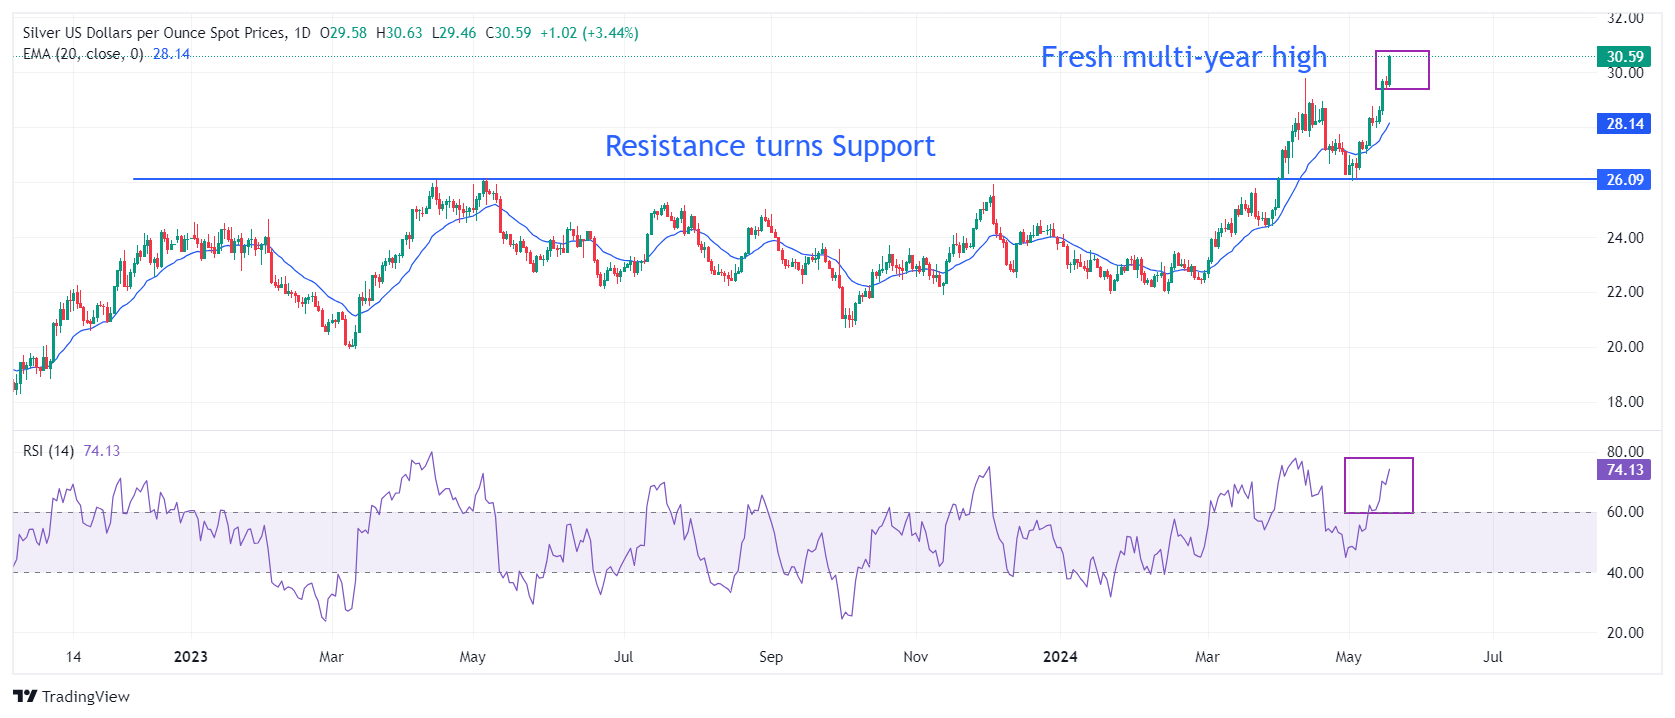This screenshot has width=1675, height=718.
Task: Click the purple 74.13 RSI value tag
Action: tap(1624, 470)
